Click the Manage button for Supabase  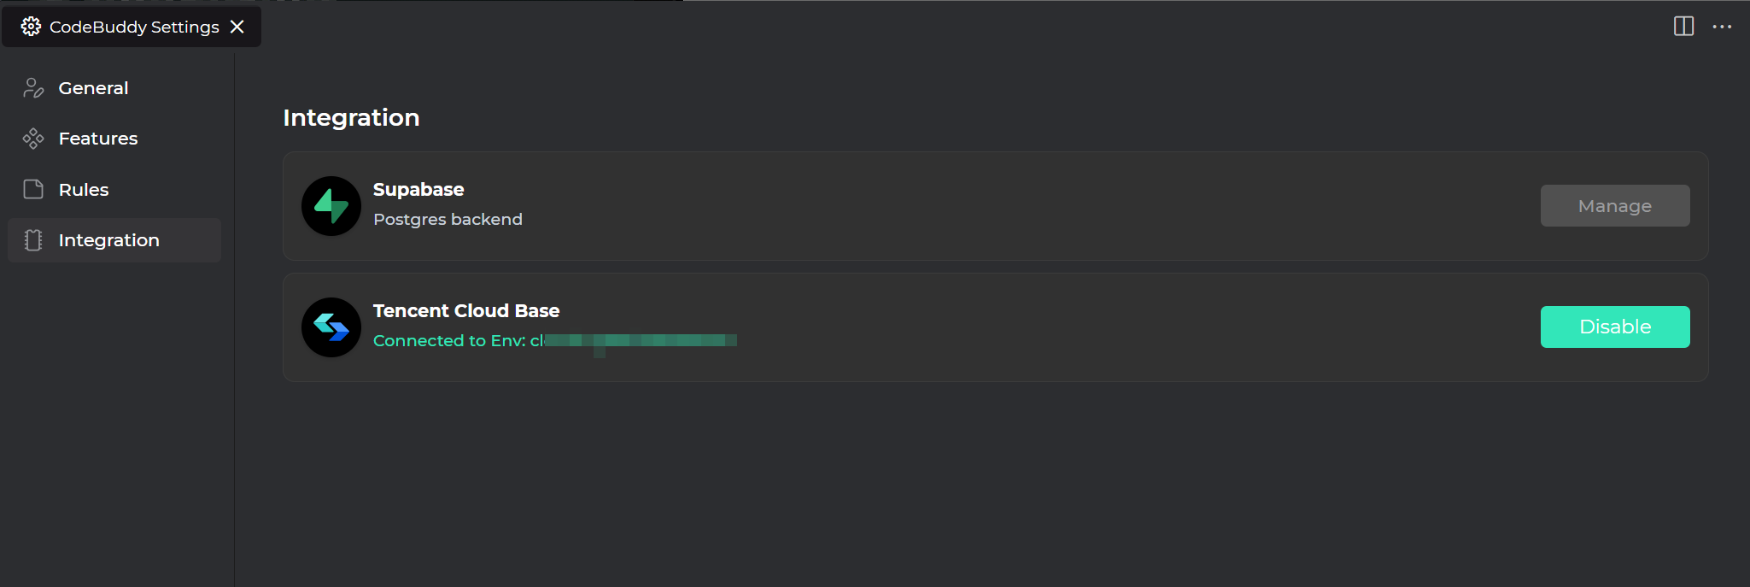tap(1614, 205)
